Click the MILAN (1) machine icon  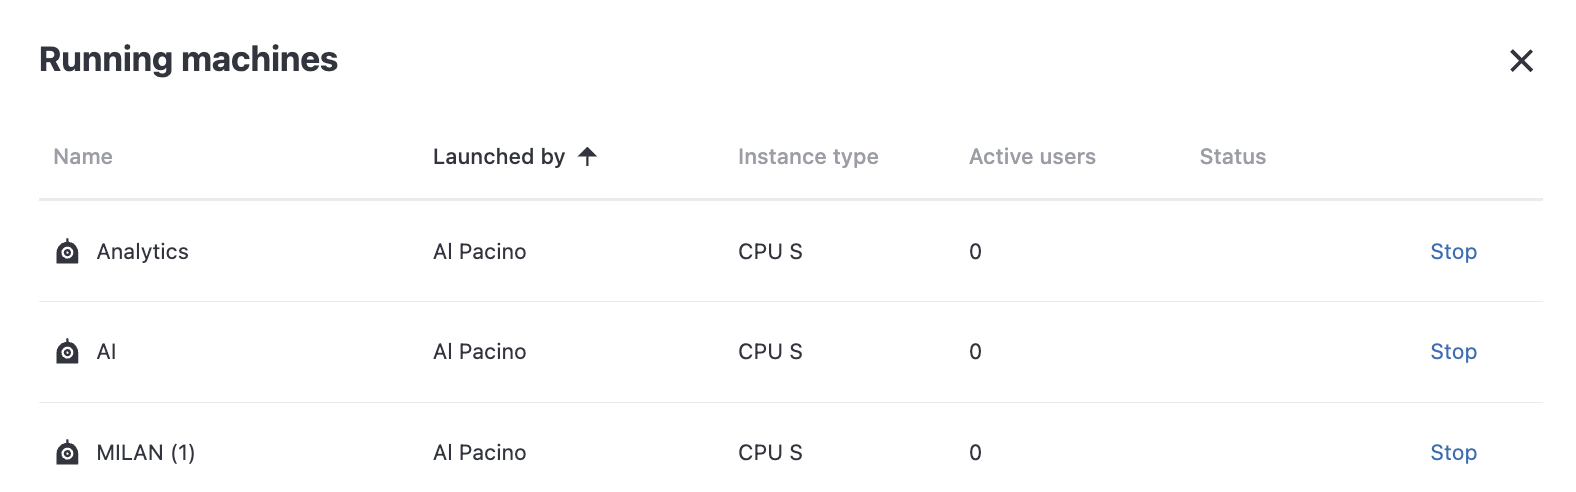tap(67, 453)
